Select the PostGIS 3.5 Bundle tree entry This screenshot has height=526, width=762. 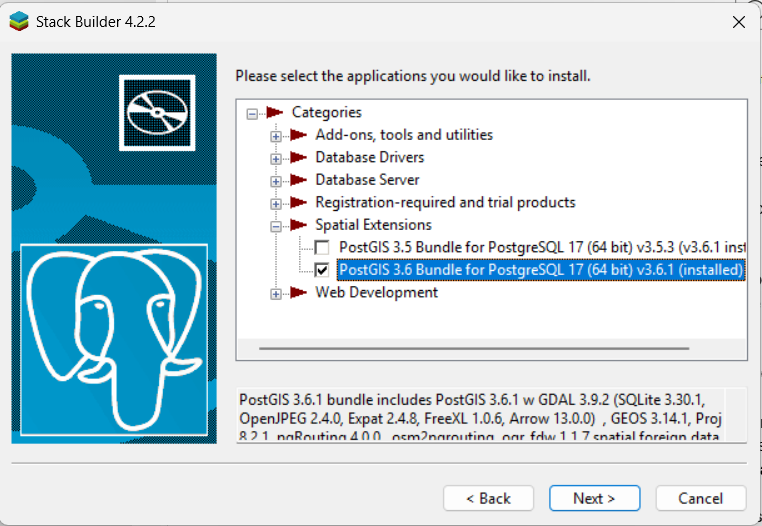coord(540,247)
